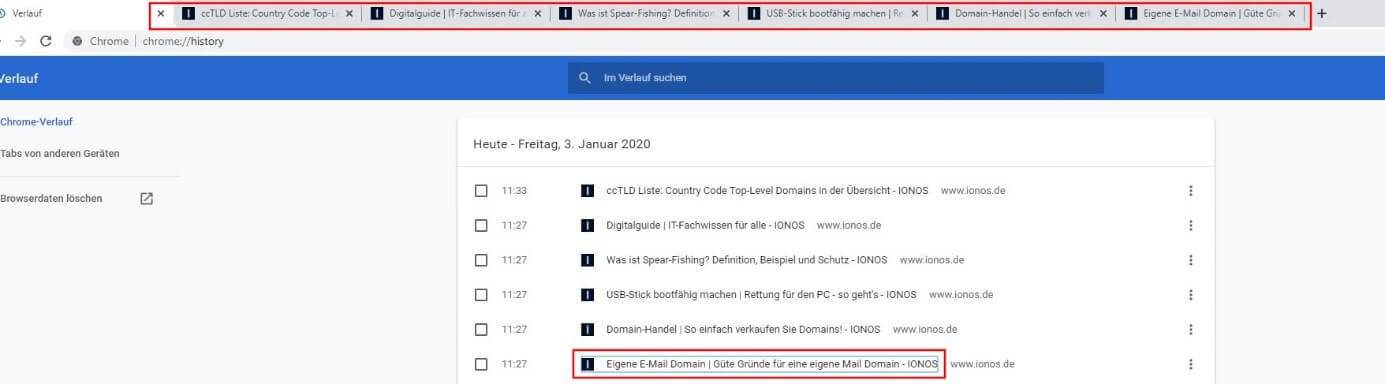Click IONOS favicon of Domain-Handel history entry
Viewport: 1385px width, 384px height.
pyautogui.click(x=588, y=329)
